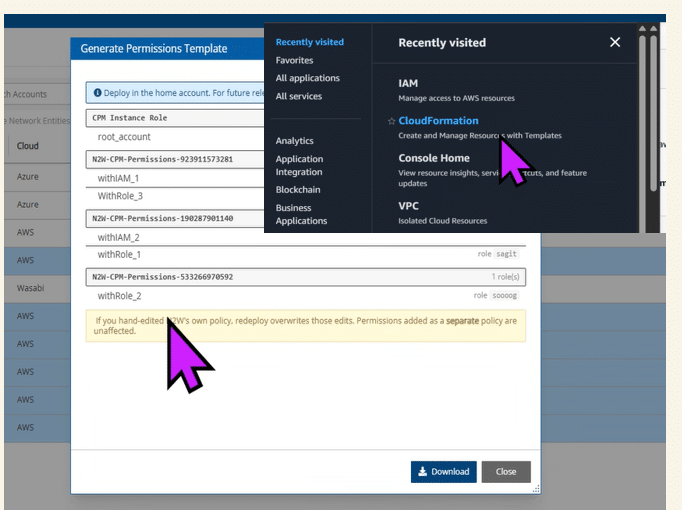The width and height of the screenshot is (682, 510).
Task: Sort by the Cloud column header
Action: pos(27,146)
